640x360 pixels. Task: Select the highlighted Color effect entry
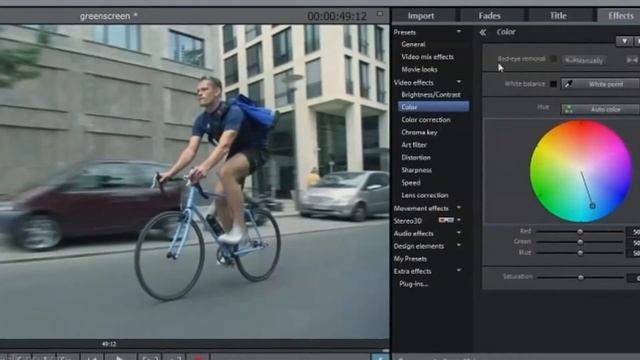point(433,107)
